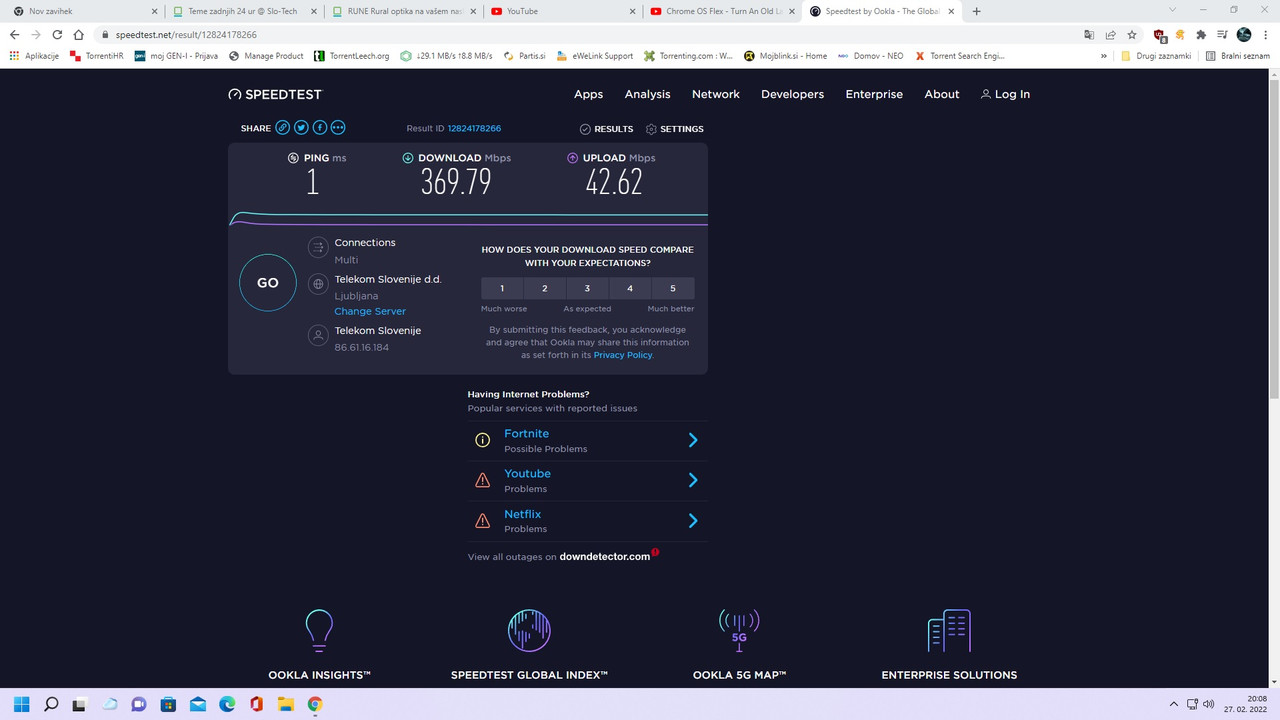
Task: Open Network menu item
Action: coord(716,94)
